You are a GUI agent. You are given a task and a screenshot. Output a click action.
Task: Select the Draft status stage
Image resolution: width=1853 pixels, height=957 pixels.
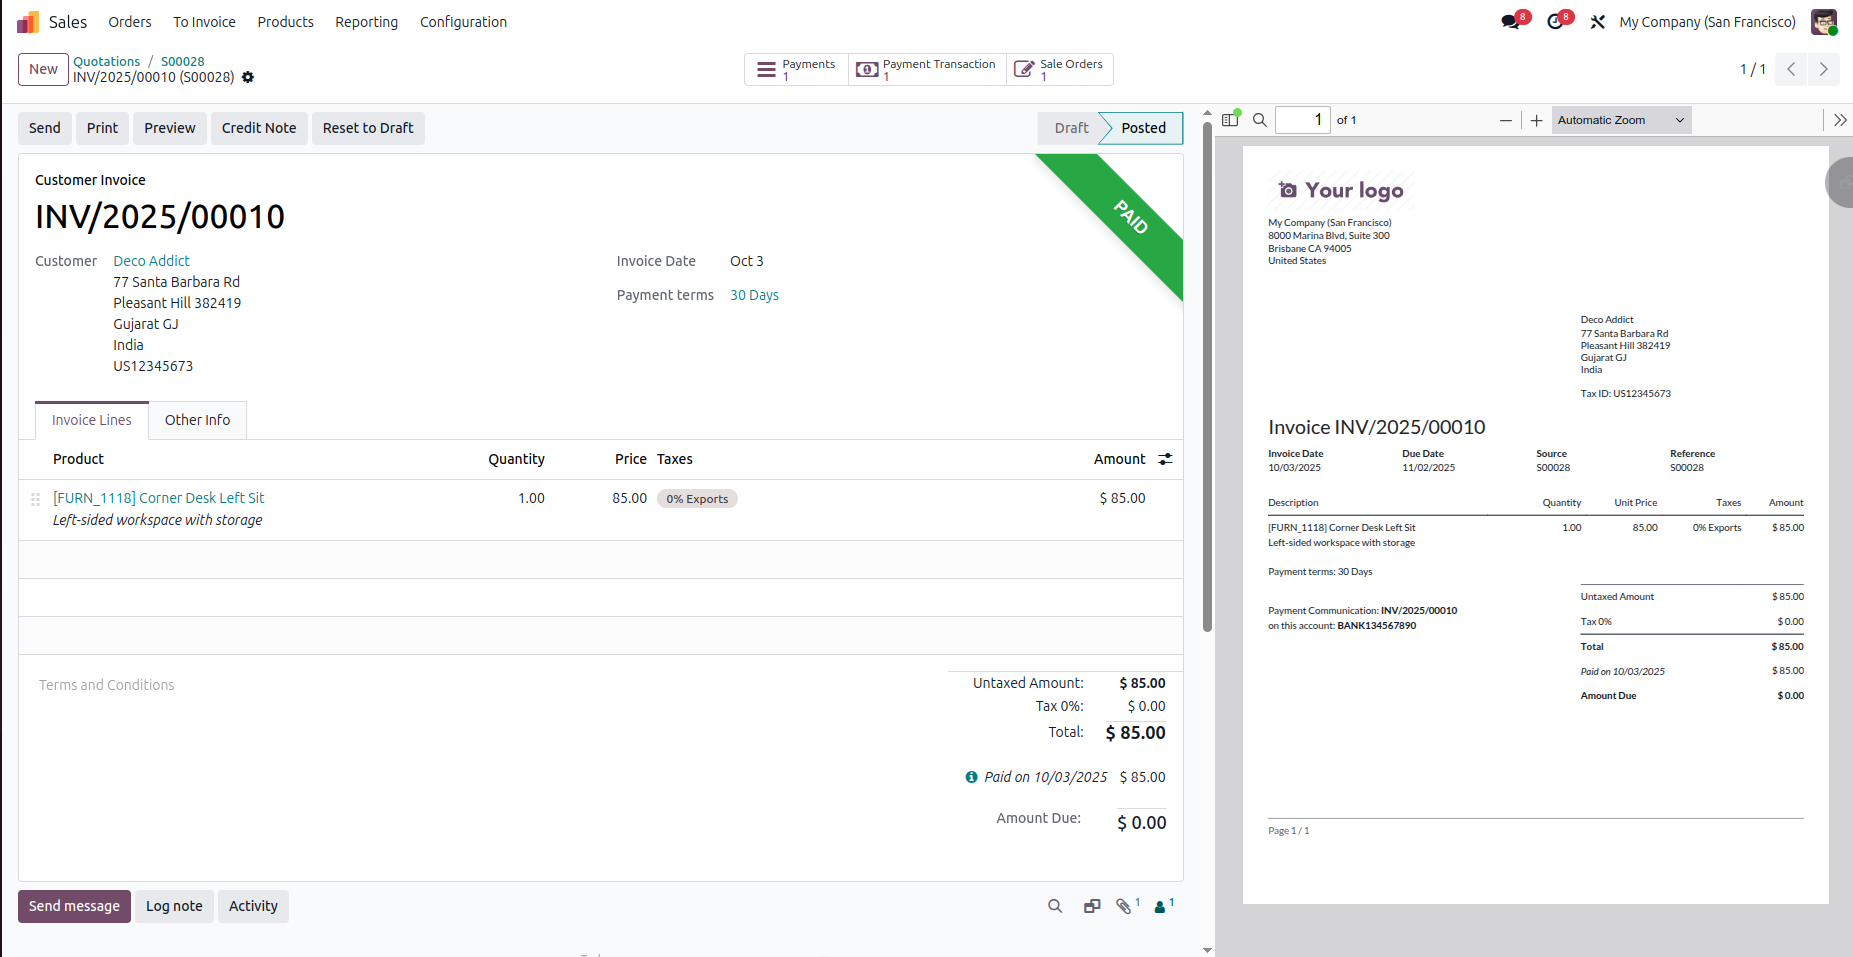[1071, 128]
